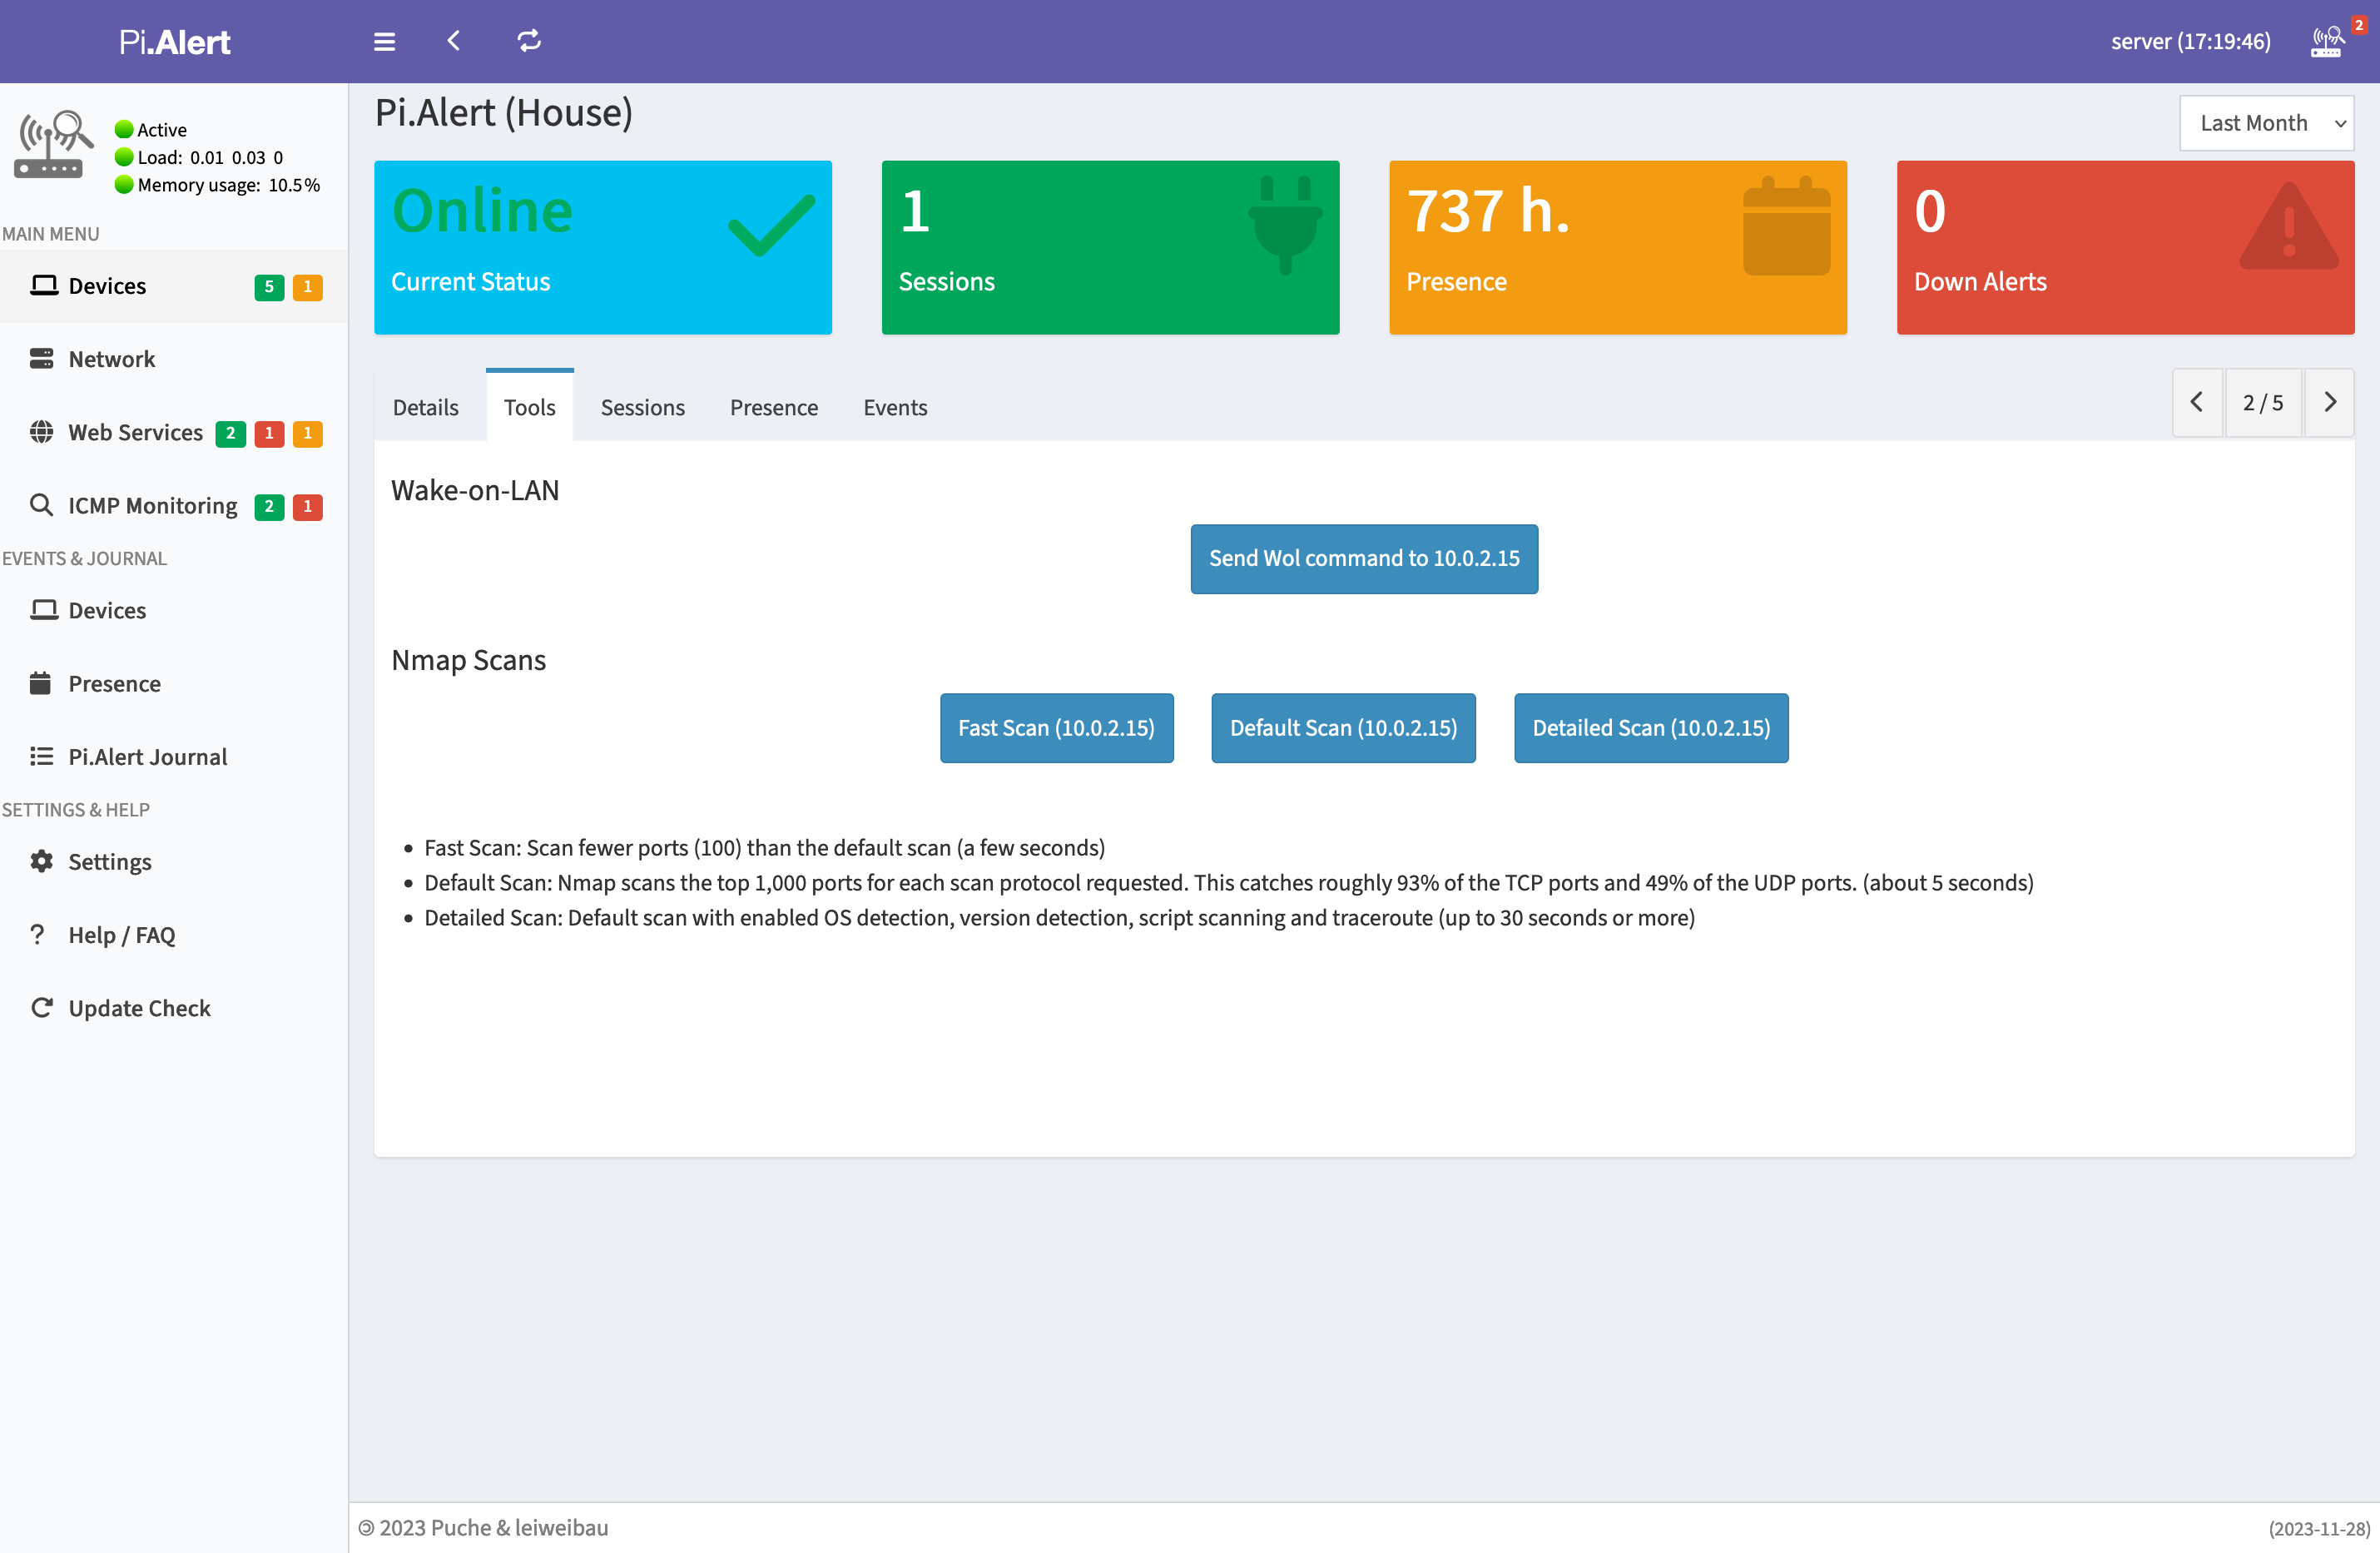Open Settings gear menu item
Viewport: 2380px width, 1553px height.
(x=109, y=862)
